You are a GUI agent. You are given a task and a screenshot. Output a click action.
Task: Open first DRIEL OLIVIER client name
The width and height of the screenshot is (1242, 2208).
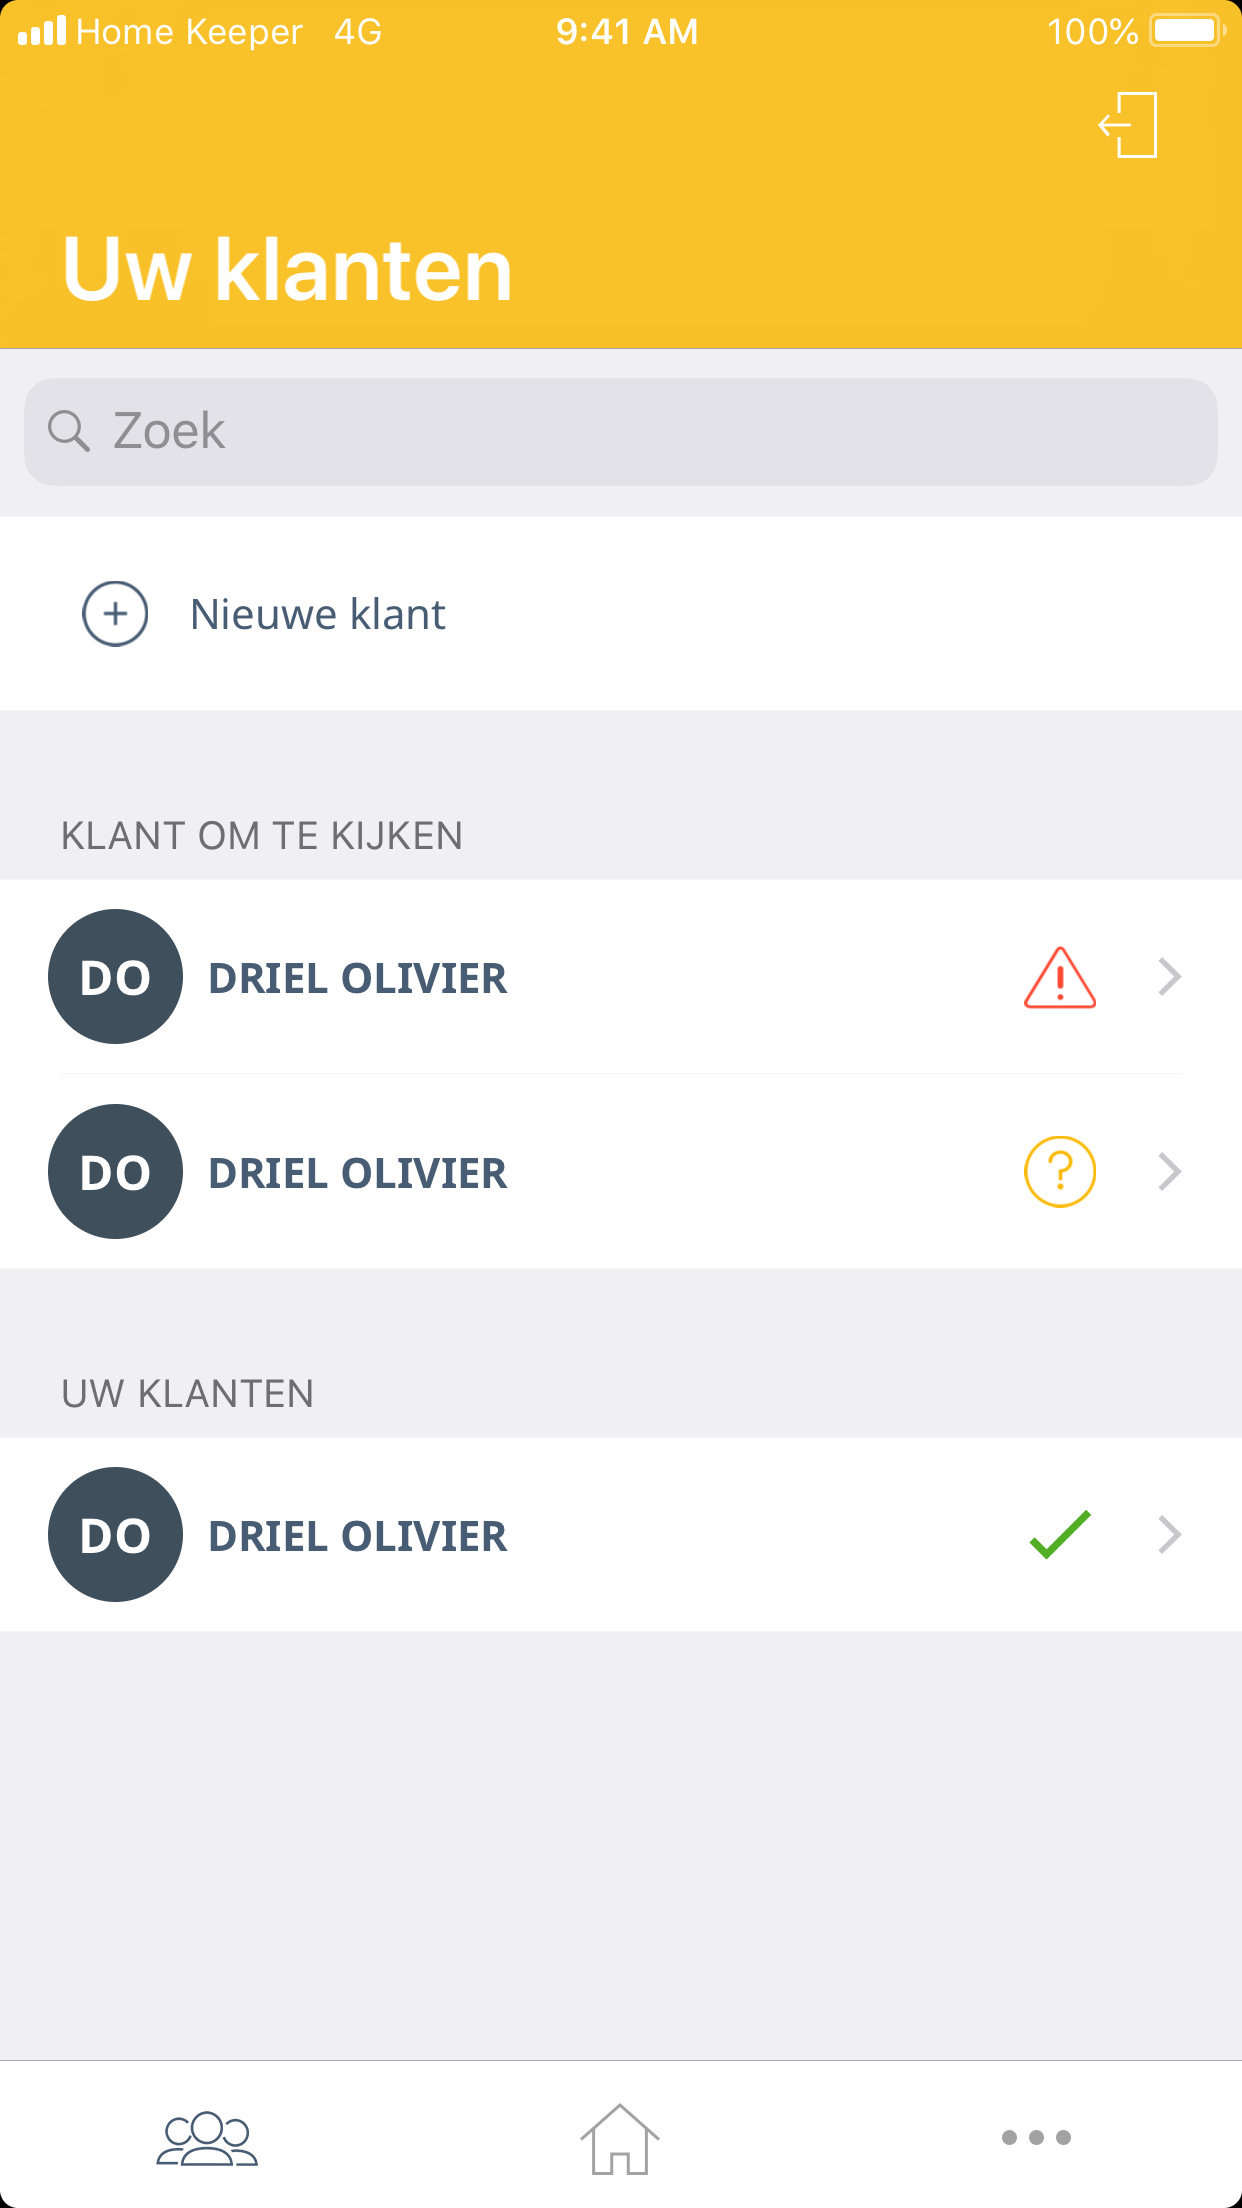[357, 978]
